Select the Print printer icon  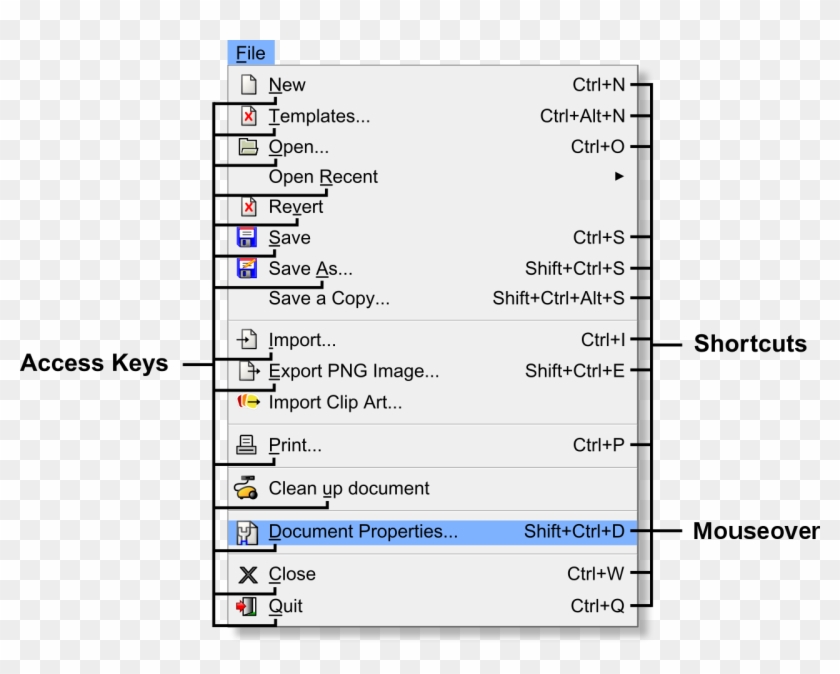(245, 444)
